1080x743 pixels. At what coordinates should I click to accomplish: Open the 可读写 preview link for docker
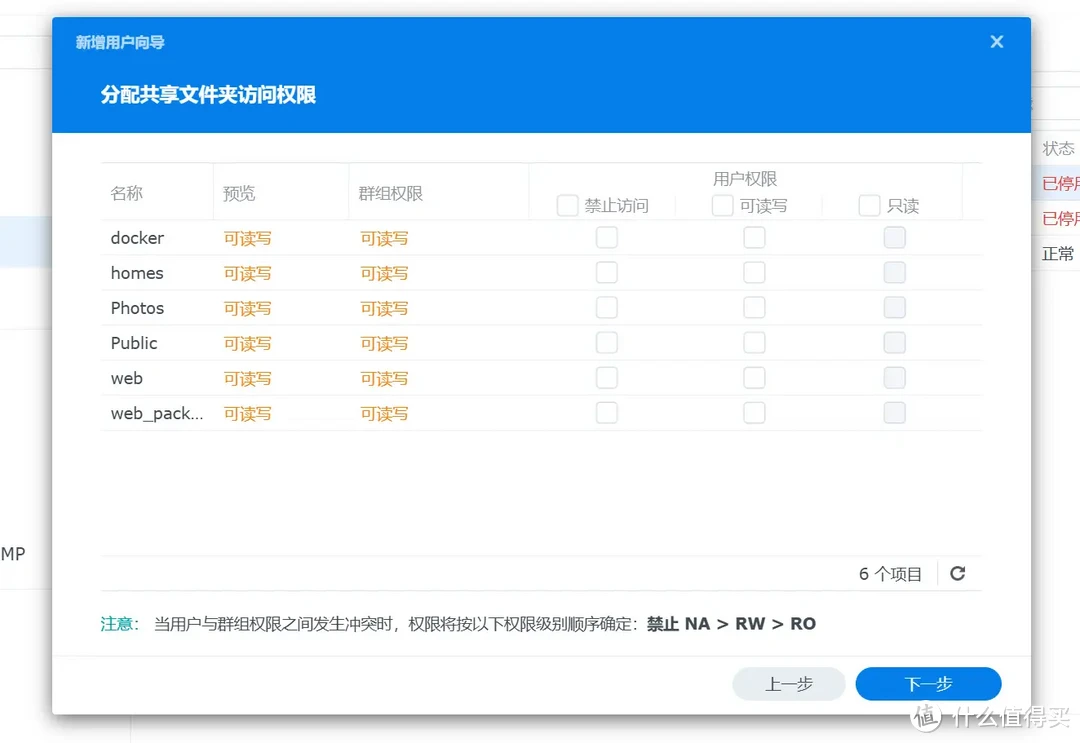(x=247, y=238)
